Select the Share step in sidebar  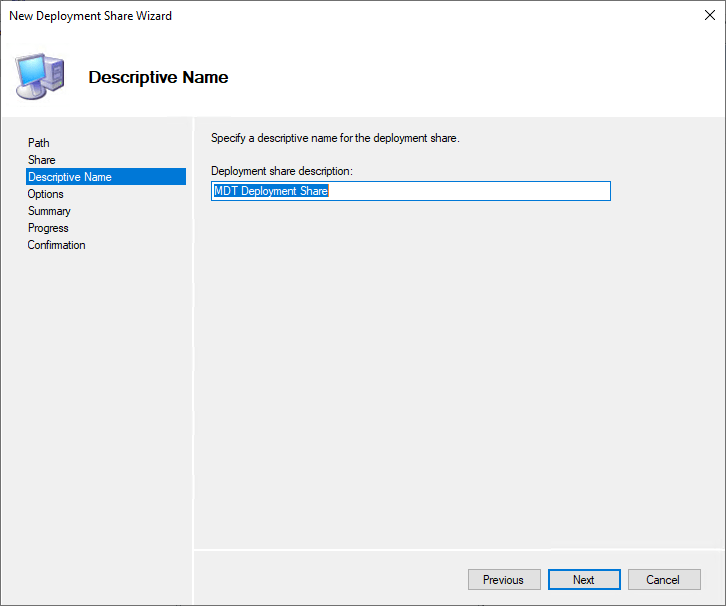pos(42,160)
